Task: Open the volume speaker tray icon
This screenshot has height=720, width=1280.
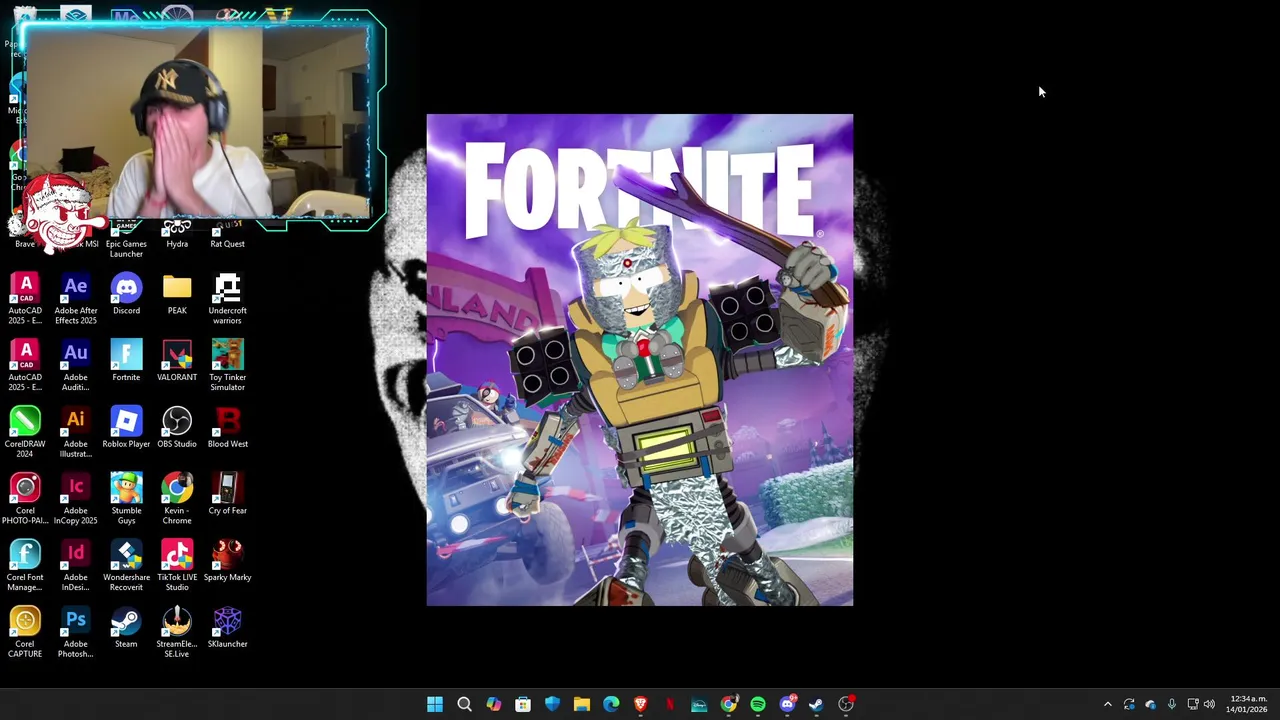Action: 1209,704
